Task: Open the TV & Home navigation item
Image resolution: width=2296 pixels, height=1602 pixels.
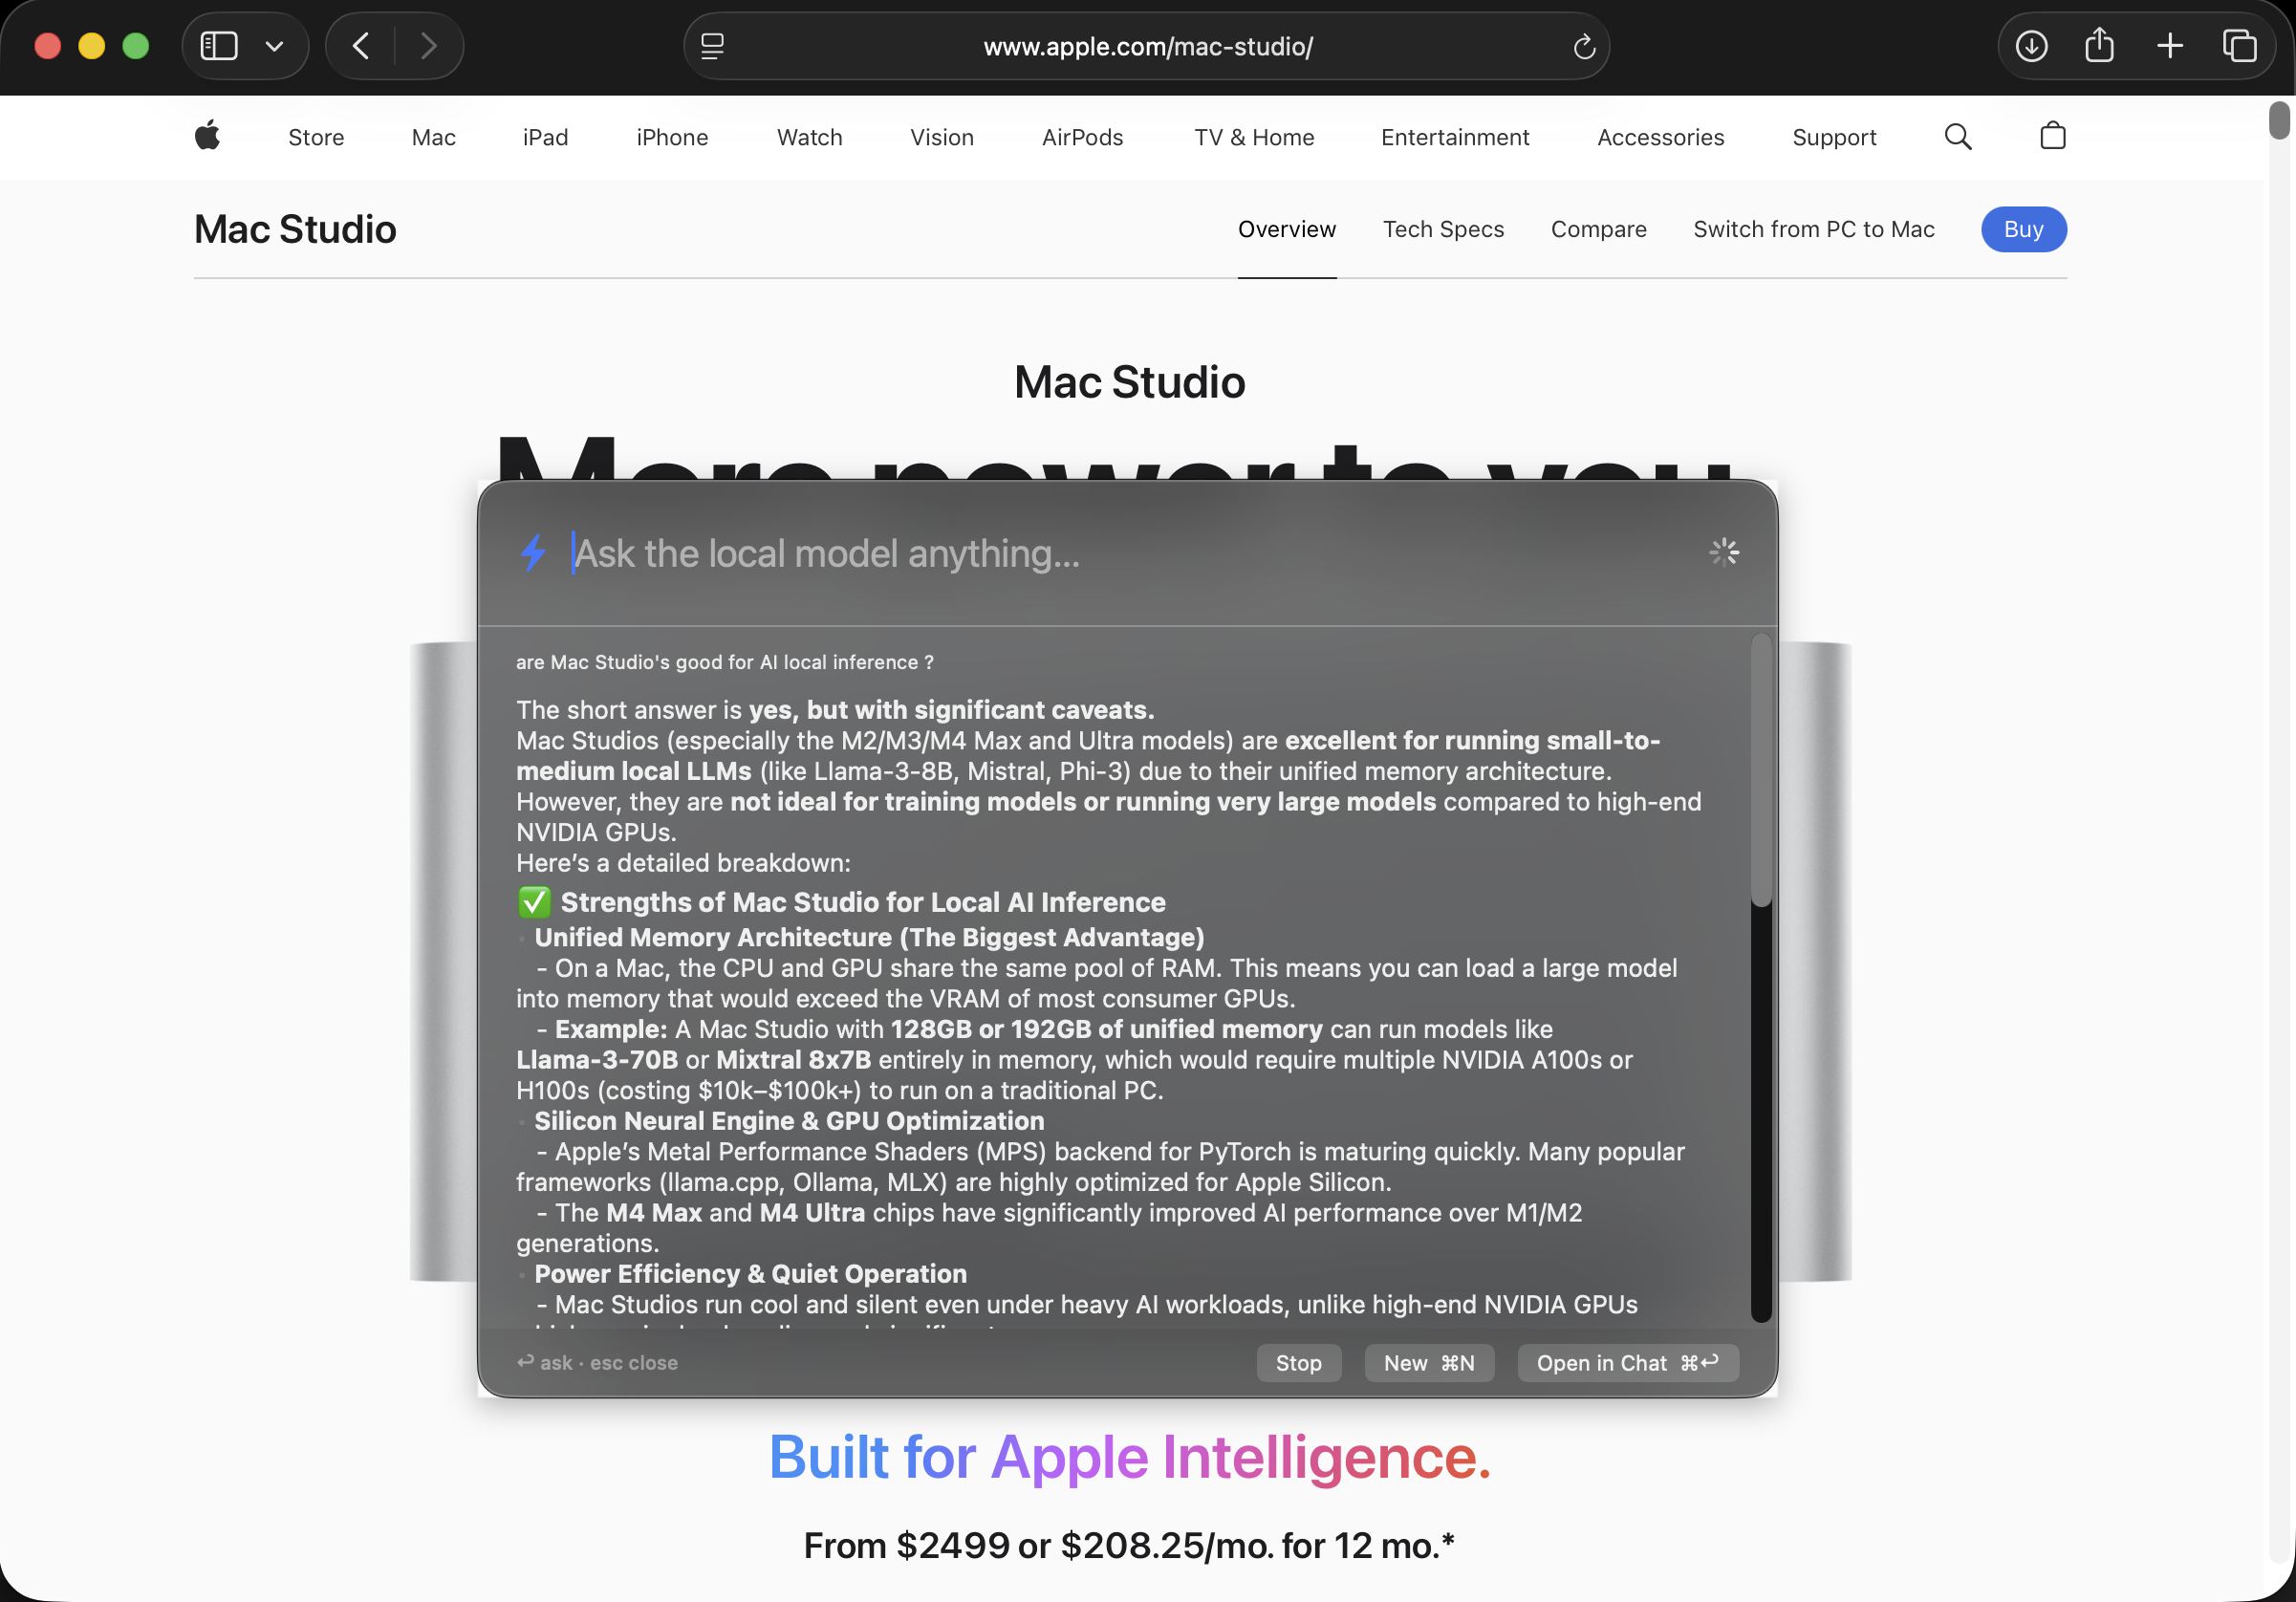Action: click(1254, 137)
